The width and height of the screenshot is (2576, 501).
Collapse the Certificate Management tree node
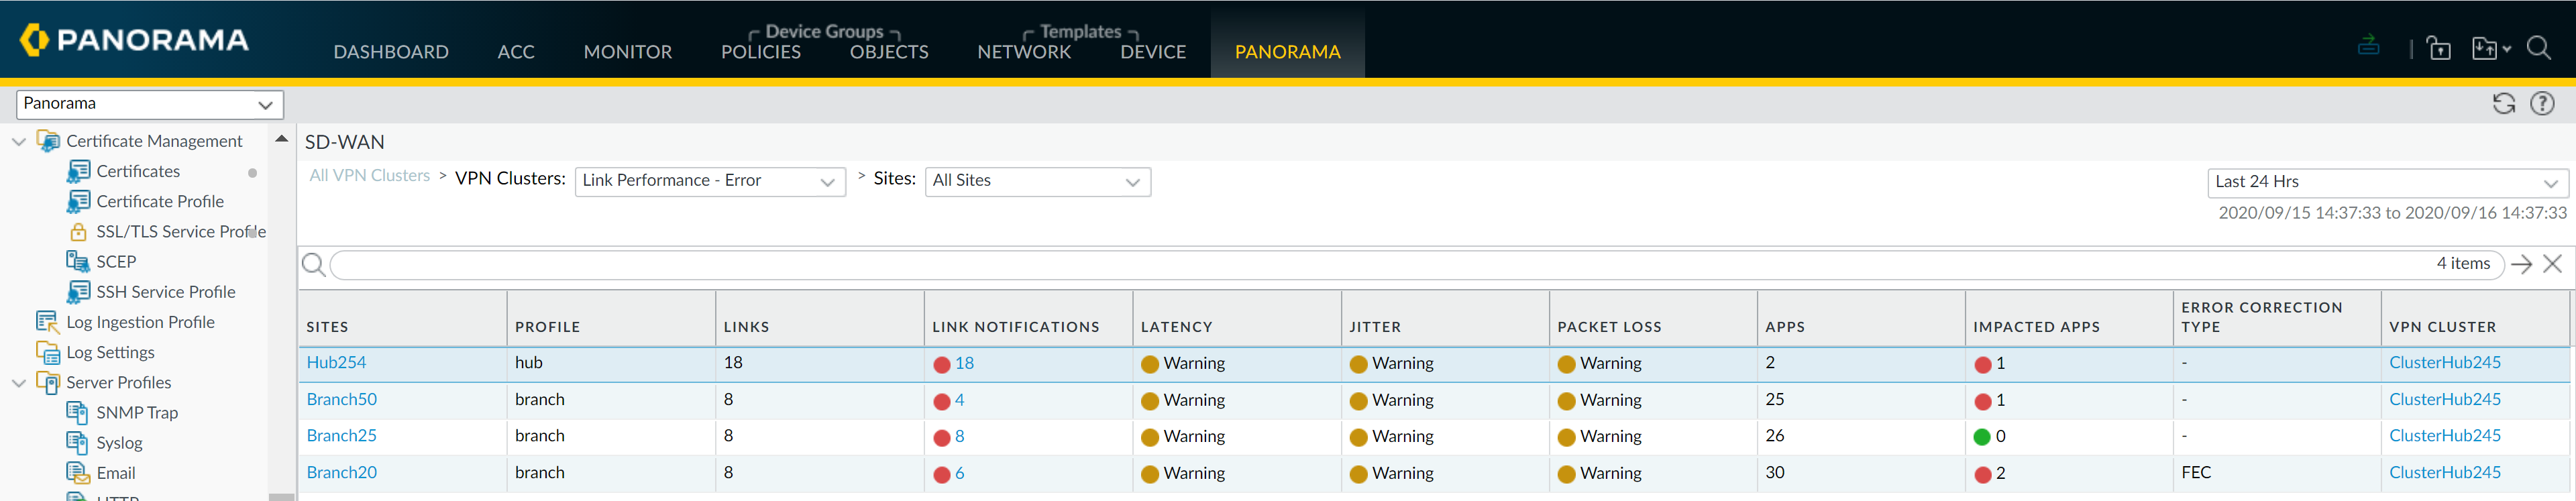(18, 142)
